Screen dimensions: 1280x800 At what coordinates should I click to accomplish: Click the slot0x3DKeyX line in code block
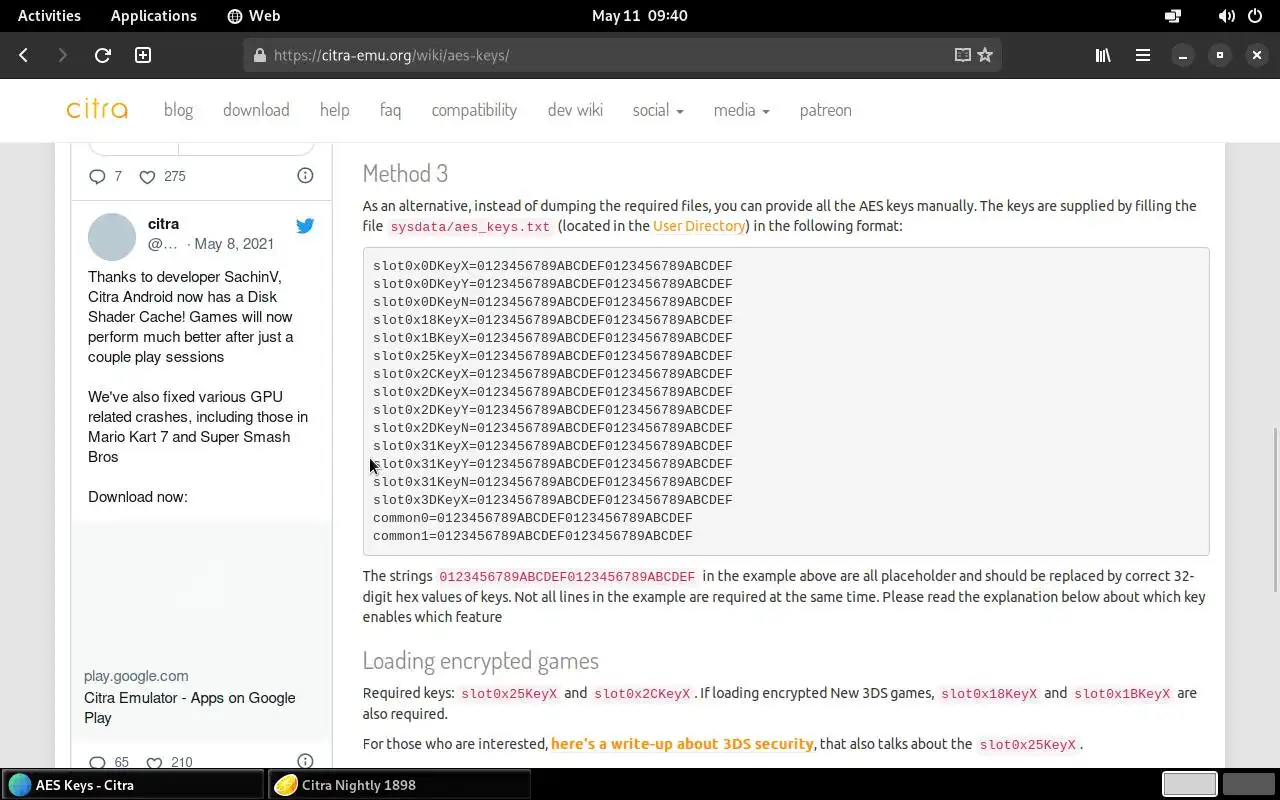coord(553,500)
